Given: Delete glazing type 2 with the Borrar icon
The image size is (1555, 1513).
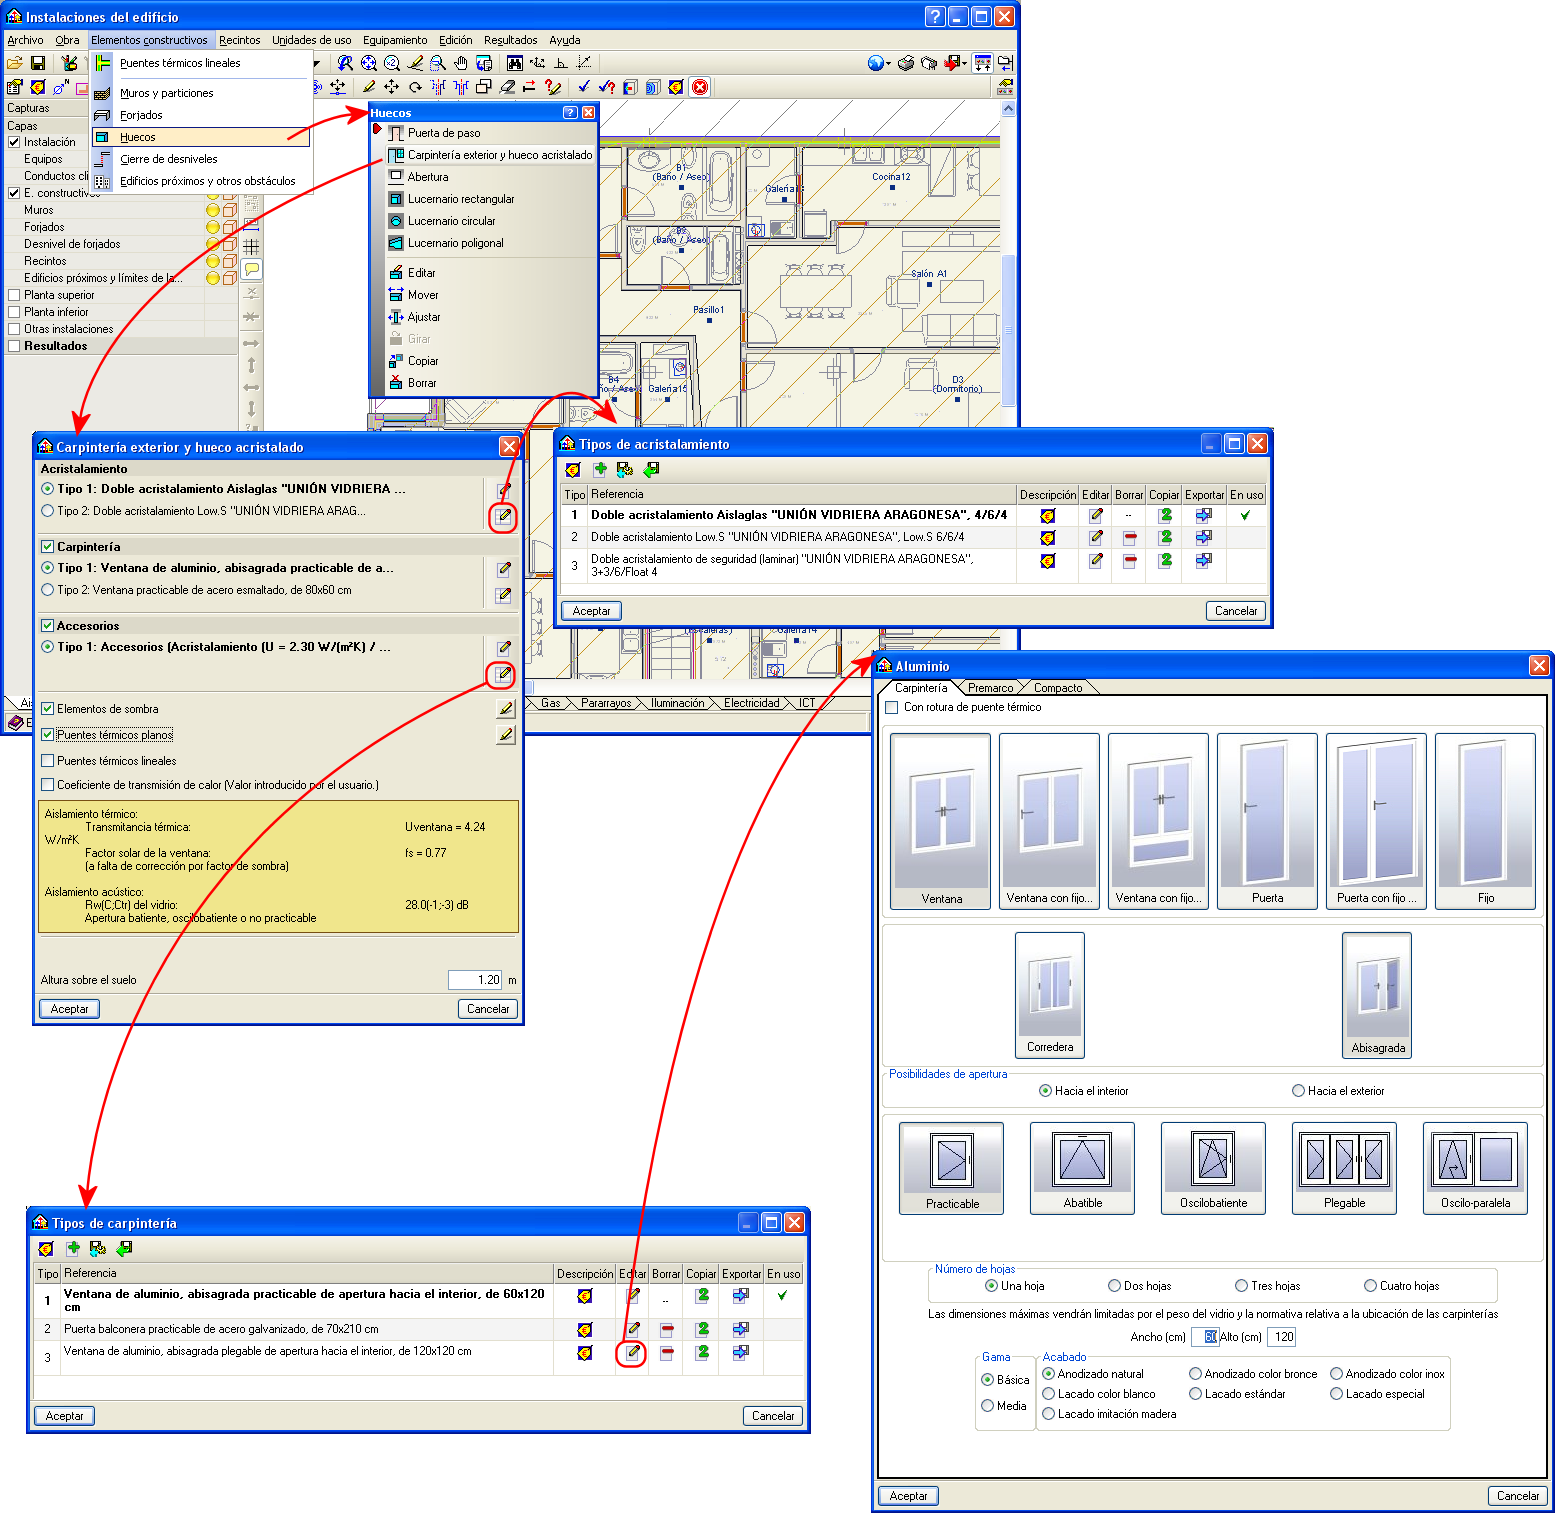Looking at the screenshot, I should (x=1129, y=538).
